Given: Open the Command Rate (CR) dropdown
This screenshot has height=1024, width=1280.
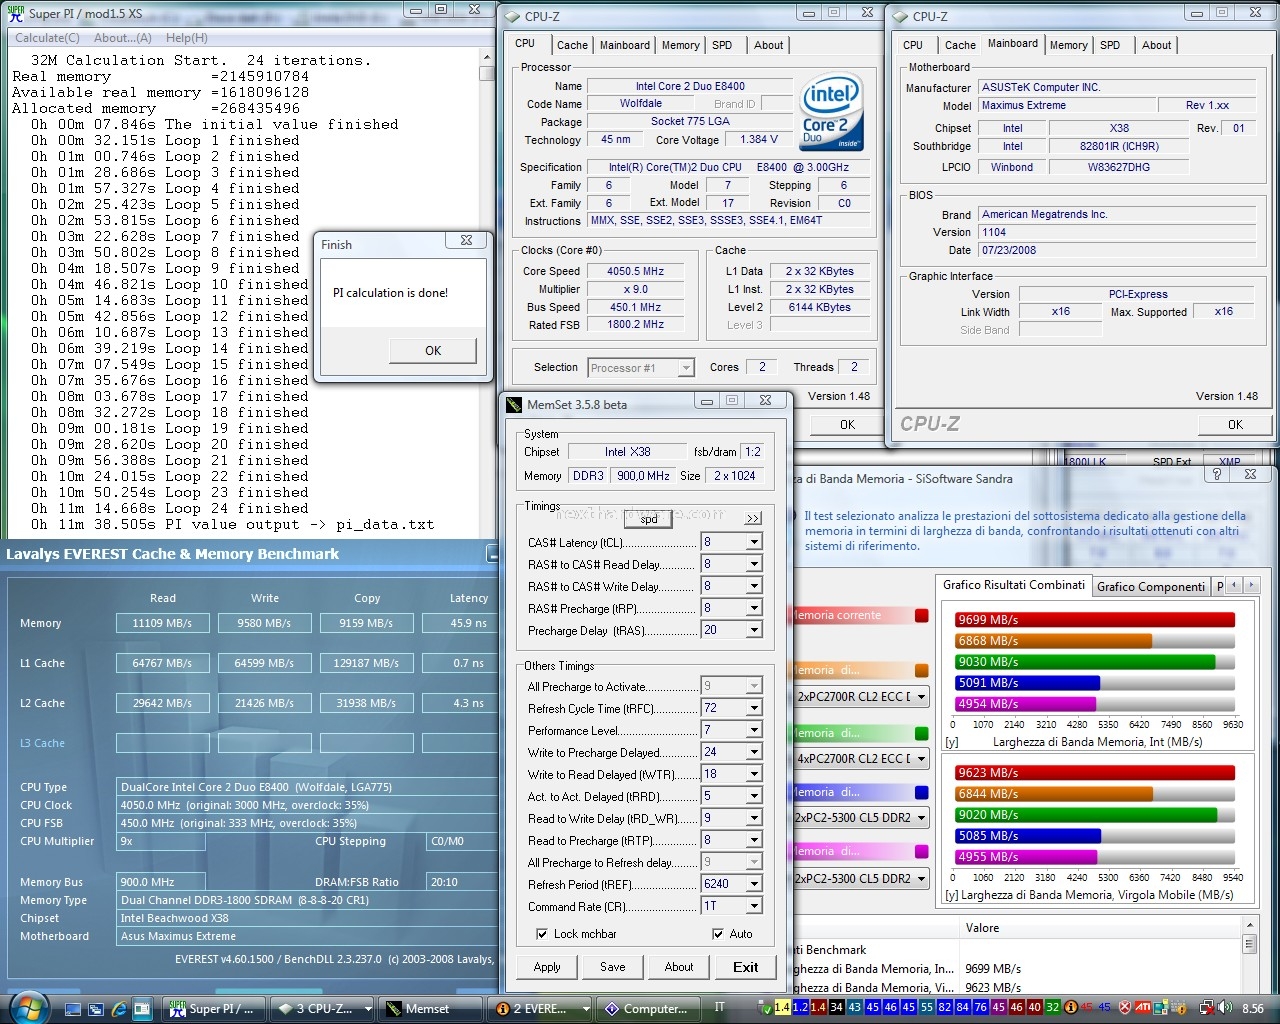Looking at the screenshot, I should pos(754,906).
